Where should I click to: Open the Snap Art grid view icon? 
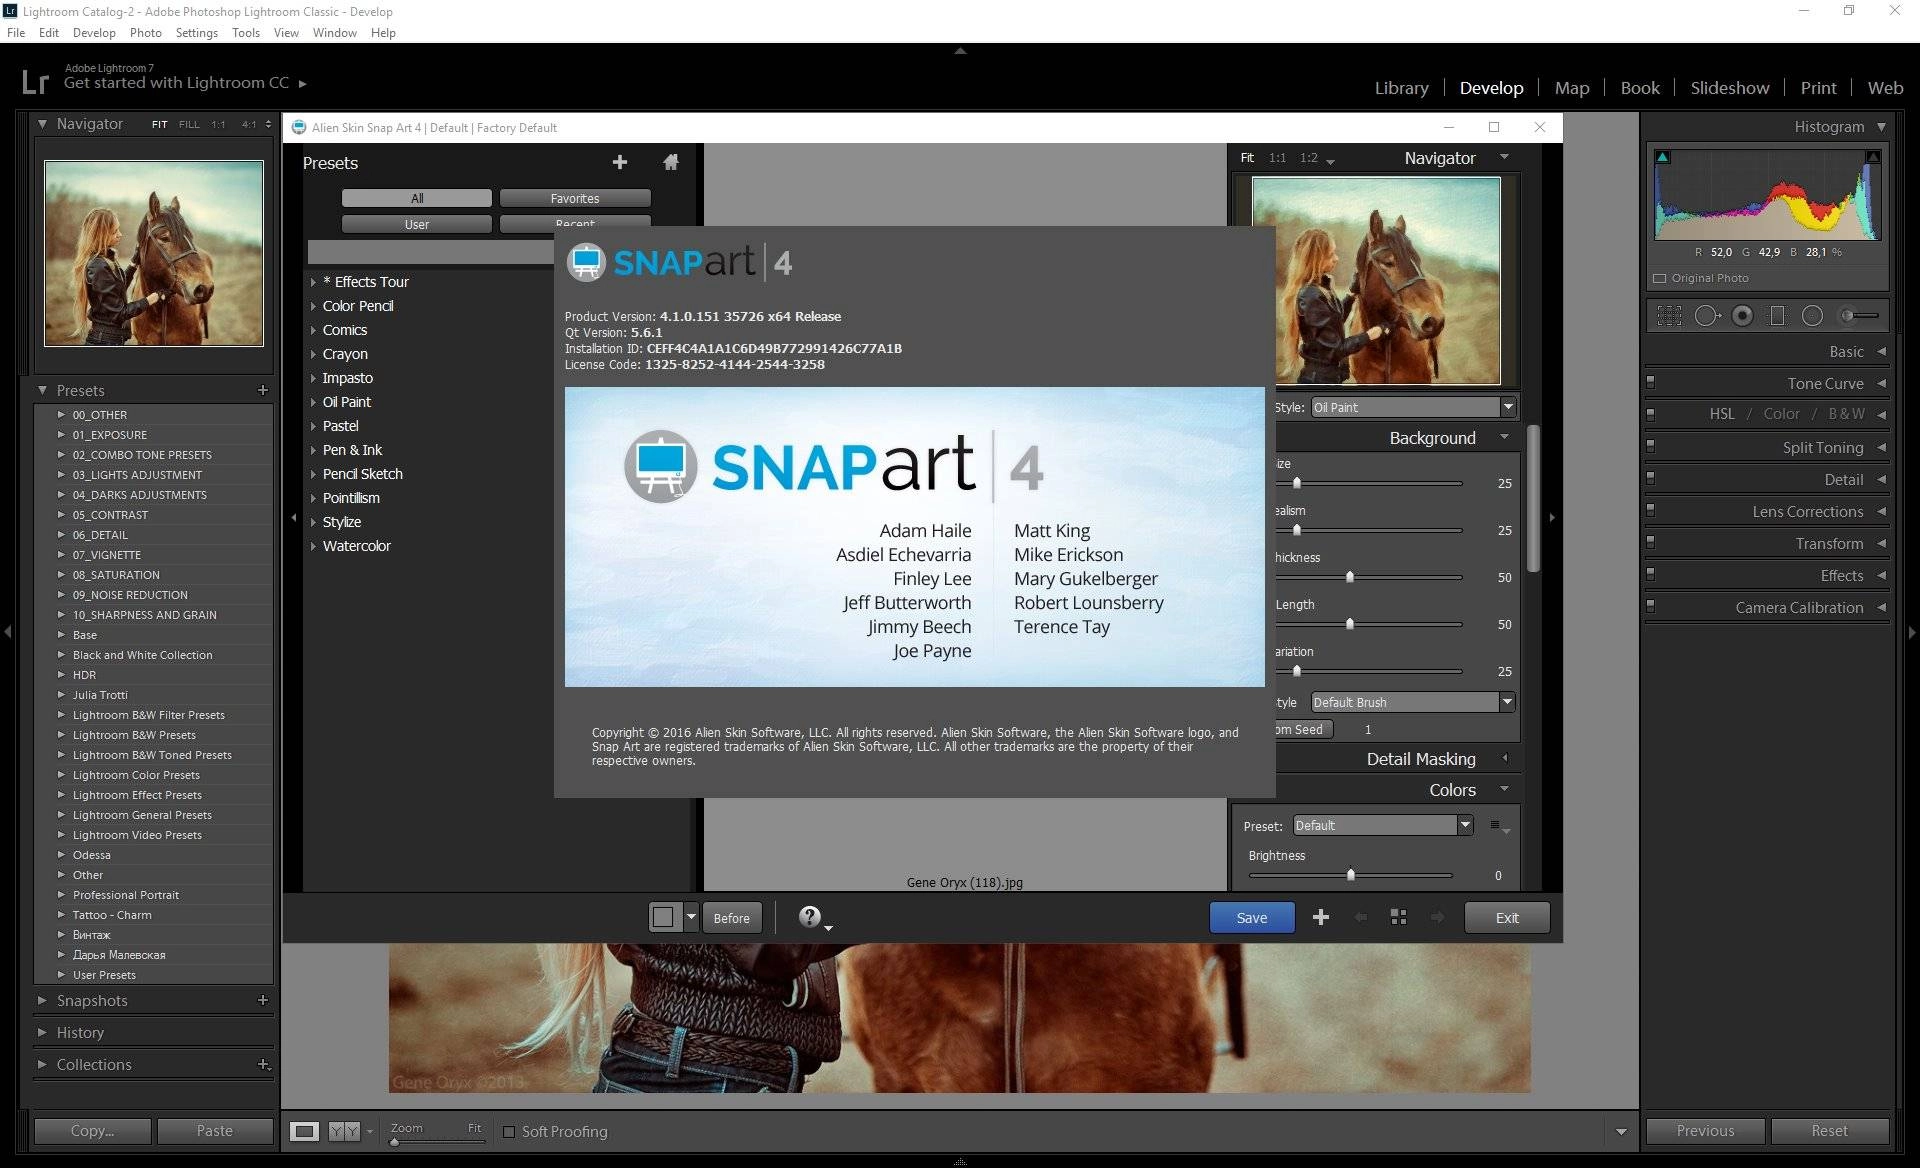click(x=1398, y=917)
